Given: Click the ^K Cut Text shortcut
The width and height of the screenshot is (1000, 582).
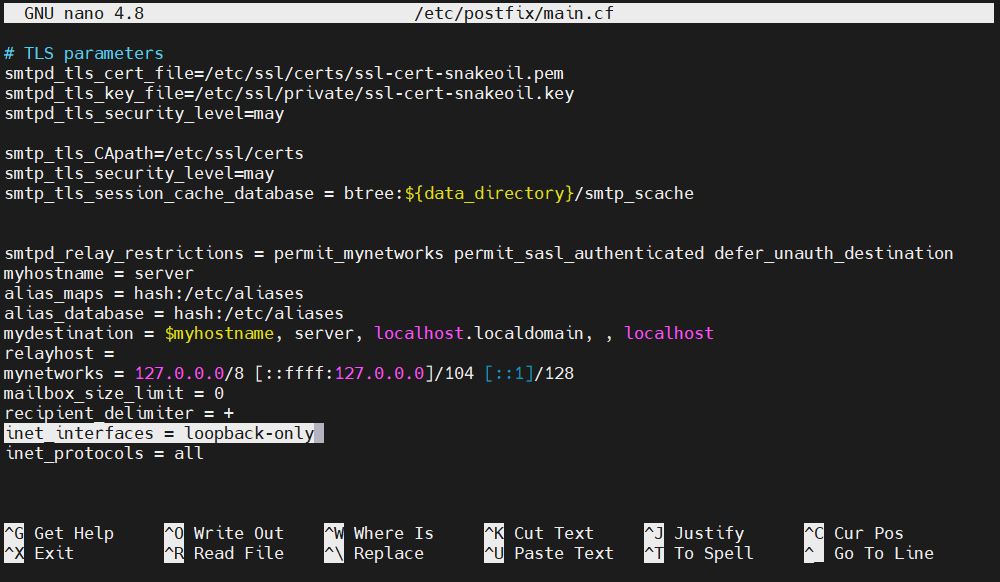Looking at the screenshot, I should [x=539, y=533].
